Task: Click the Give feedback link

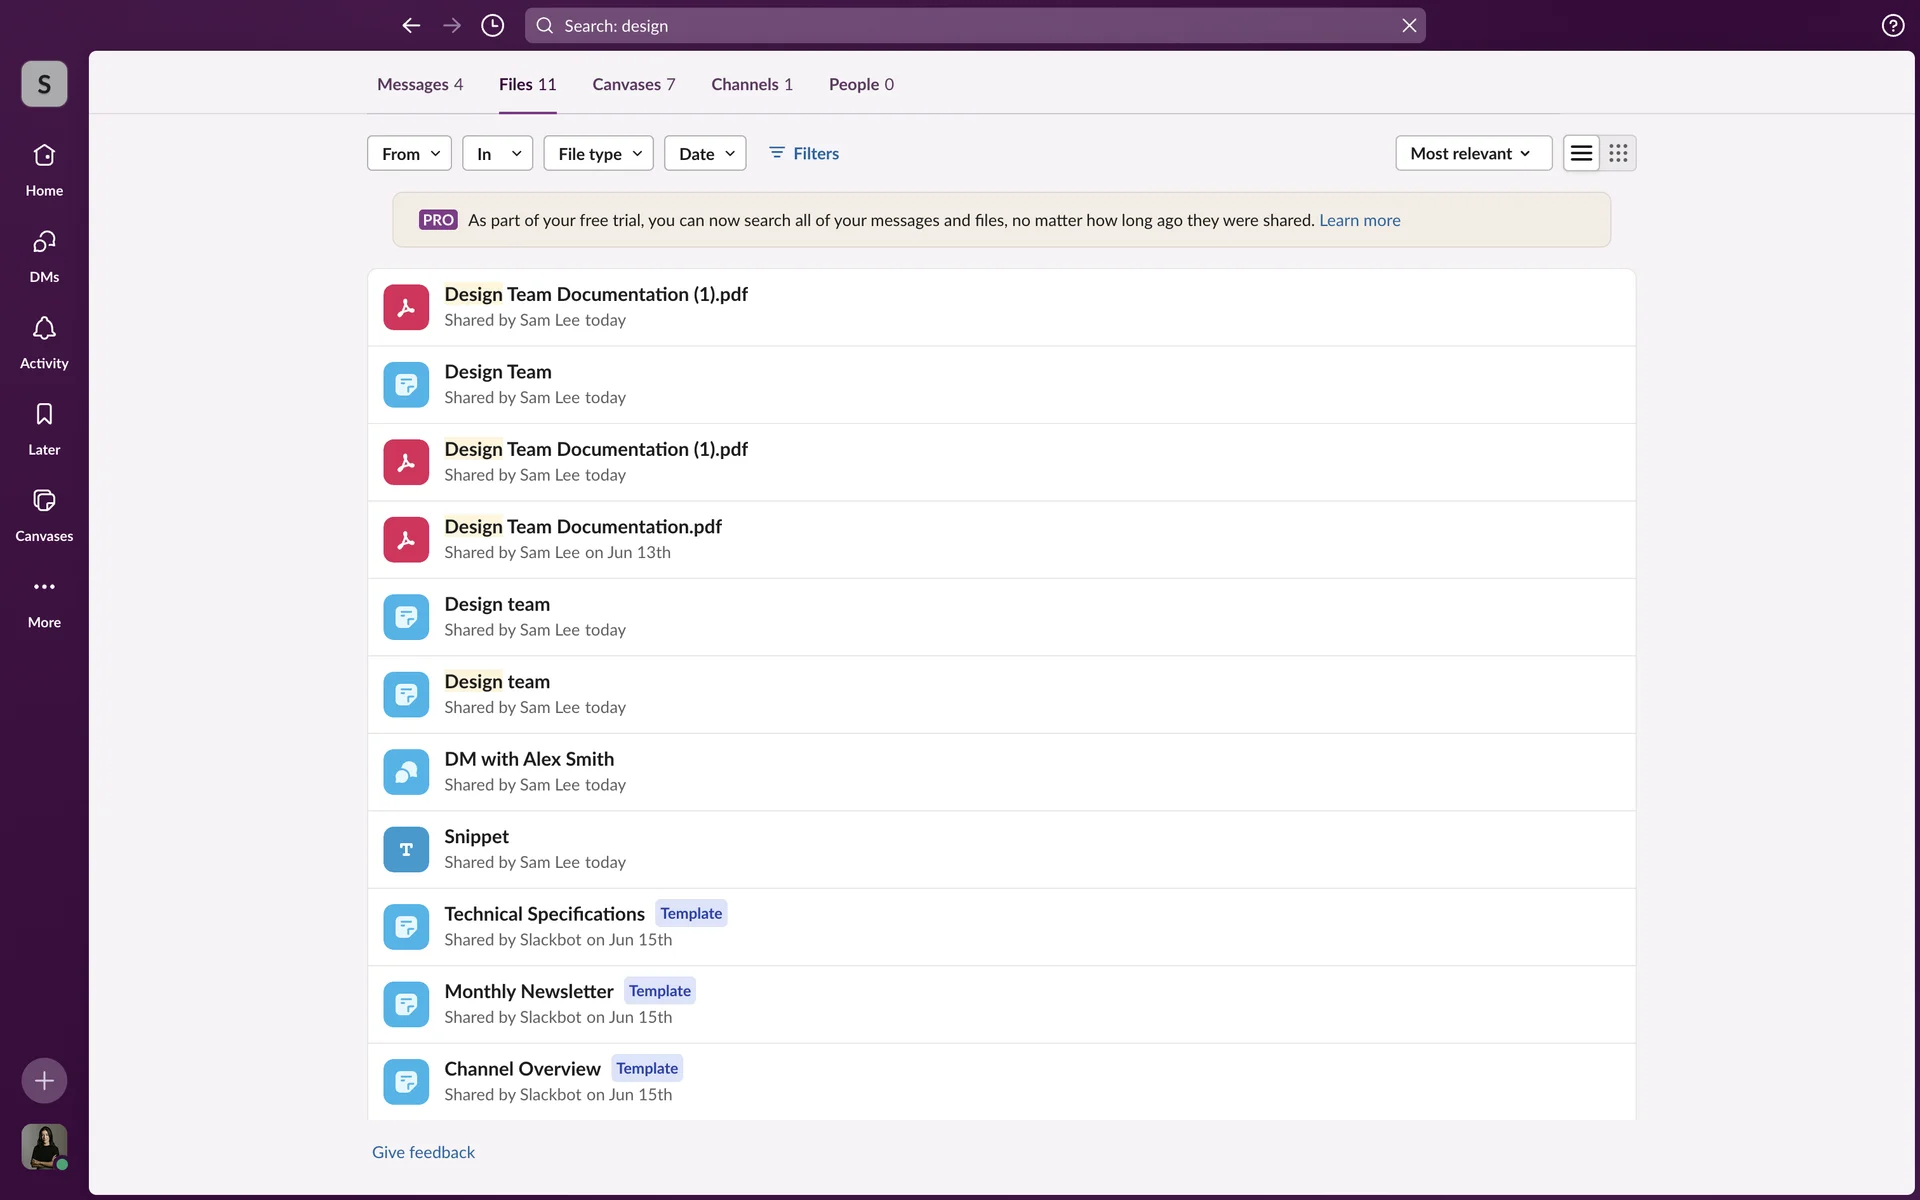Action: [423, 1152]
